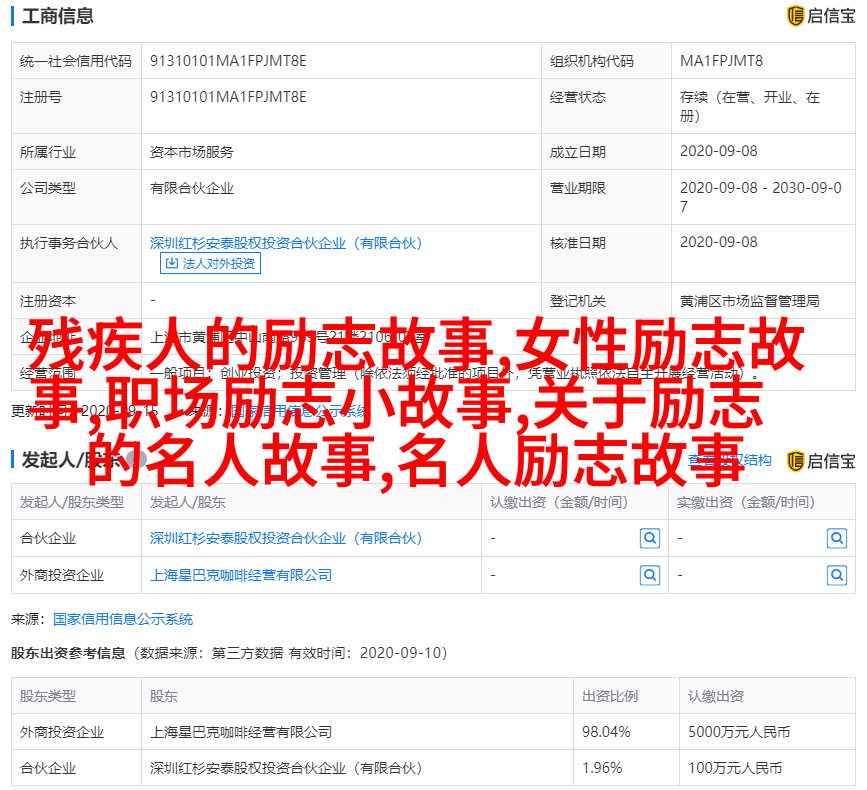Select the 统一社会信用代码 value 91310101MA1FPJMT8E
867x790 pixels.
click(x=228, y=61)
